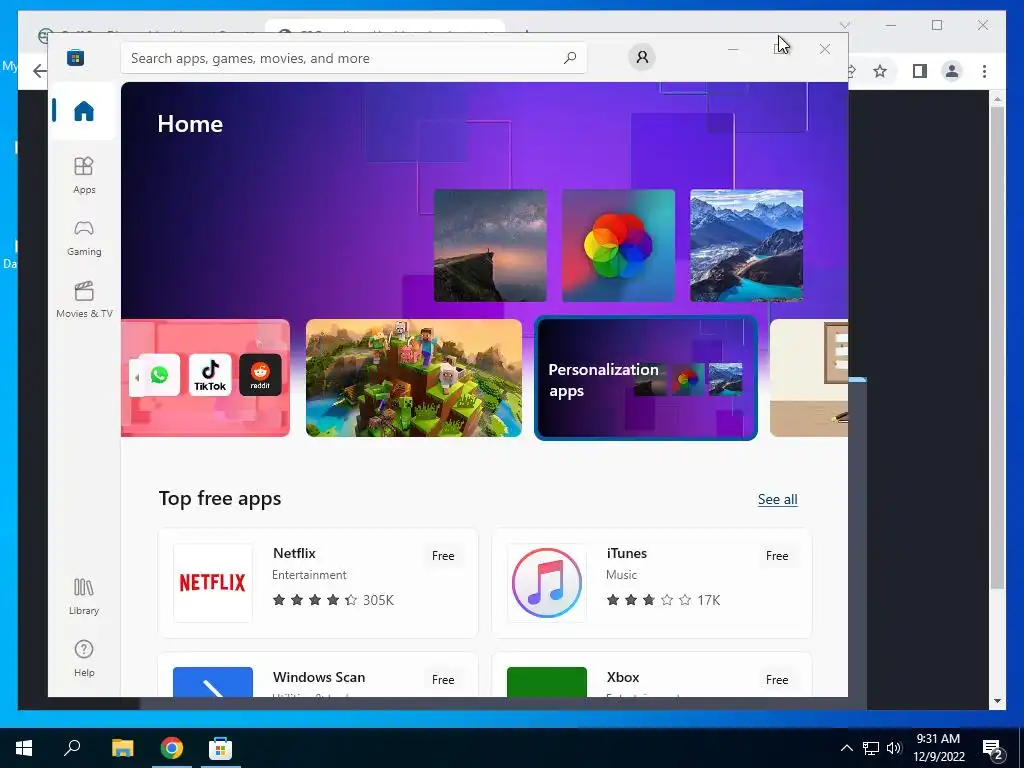
Task: Open Movies & TV section
Action: point(84,300)
